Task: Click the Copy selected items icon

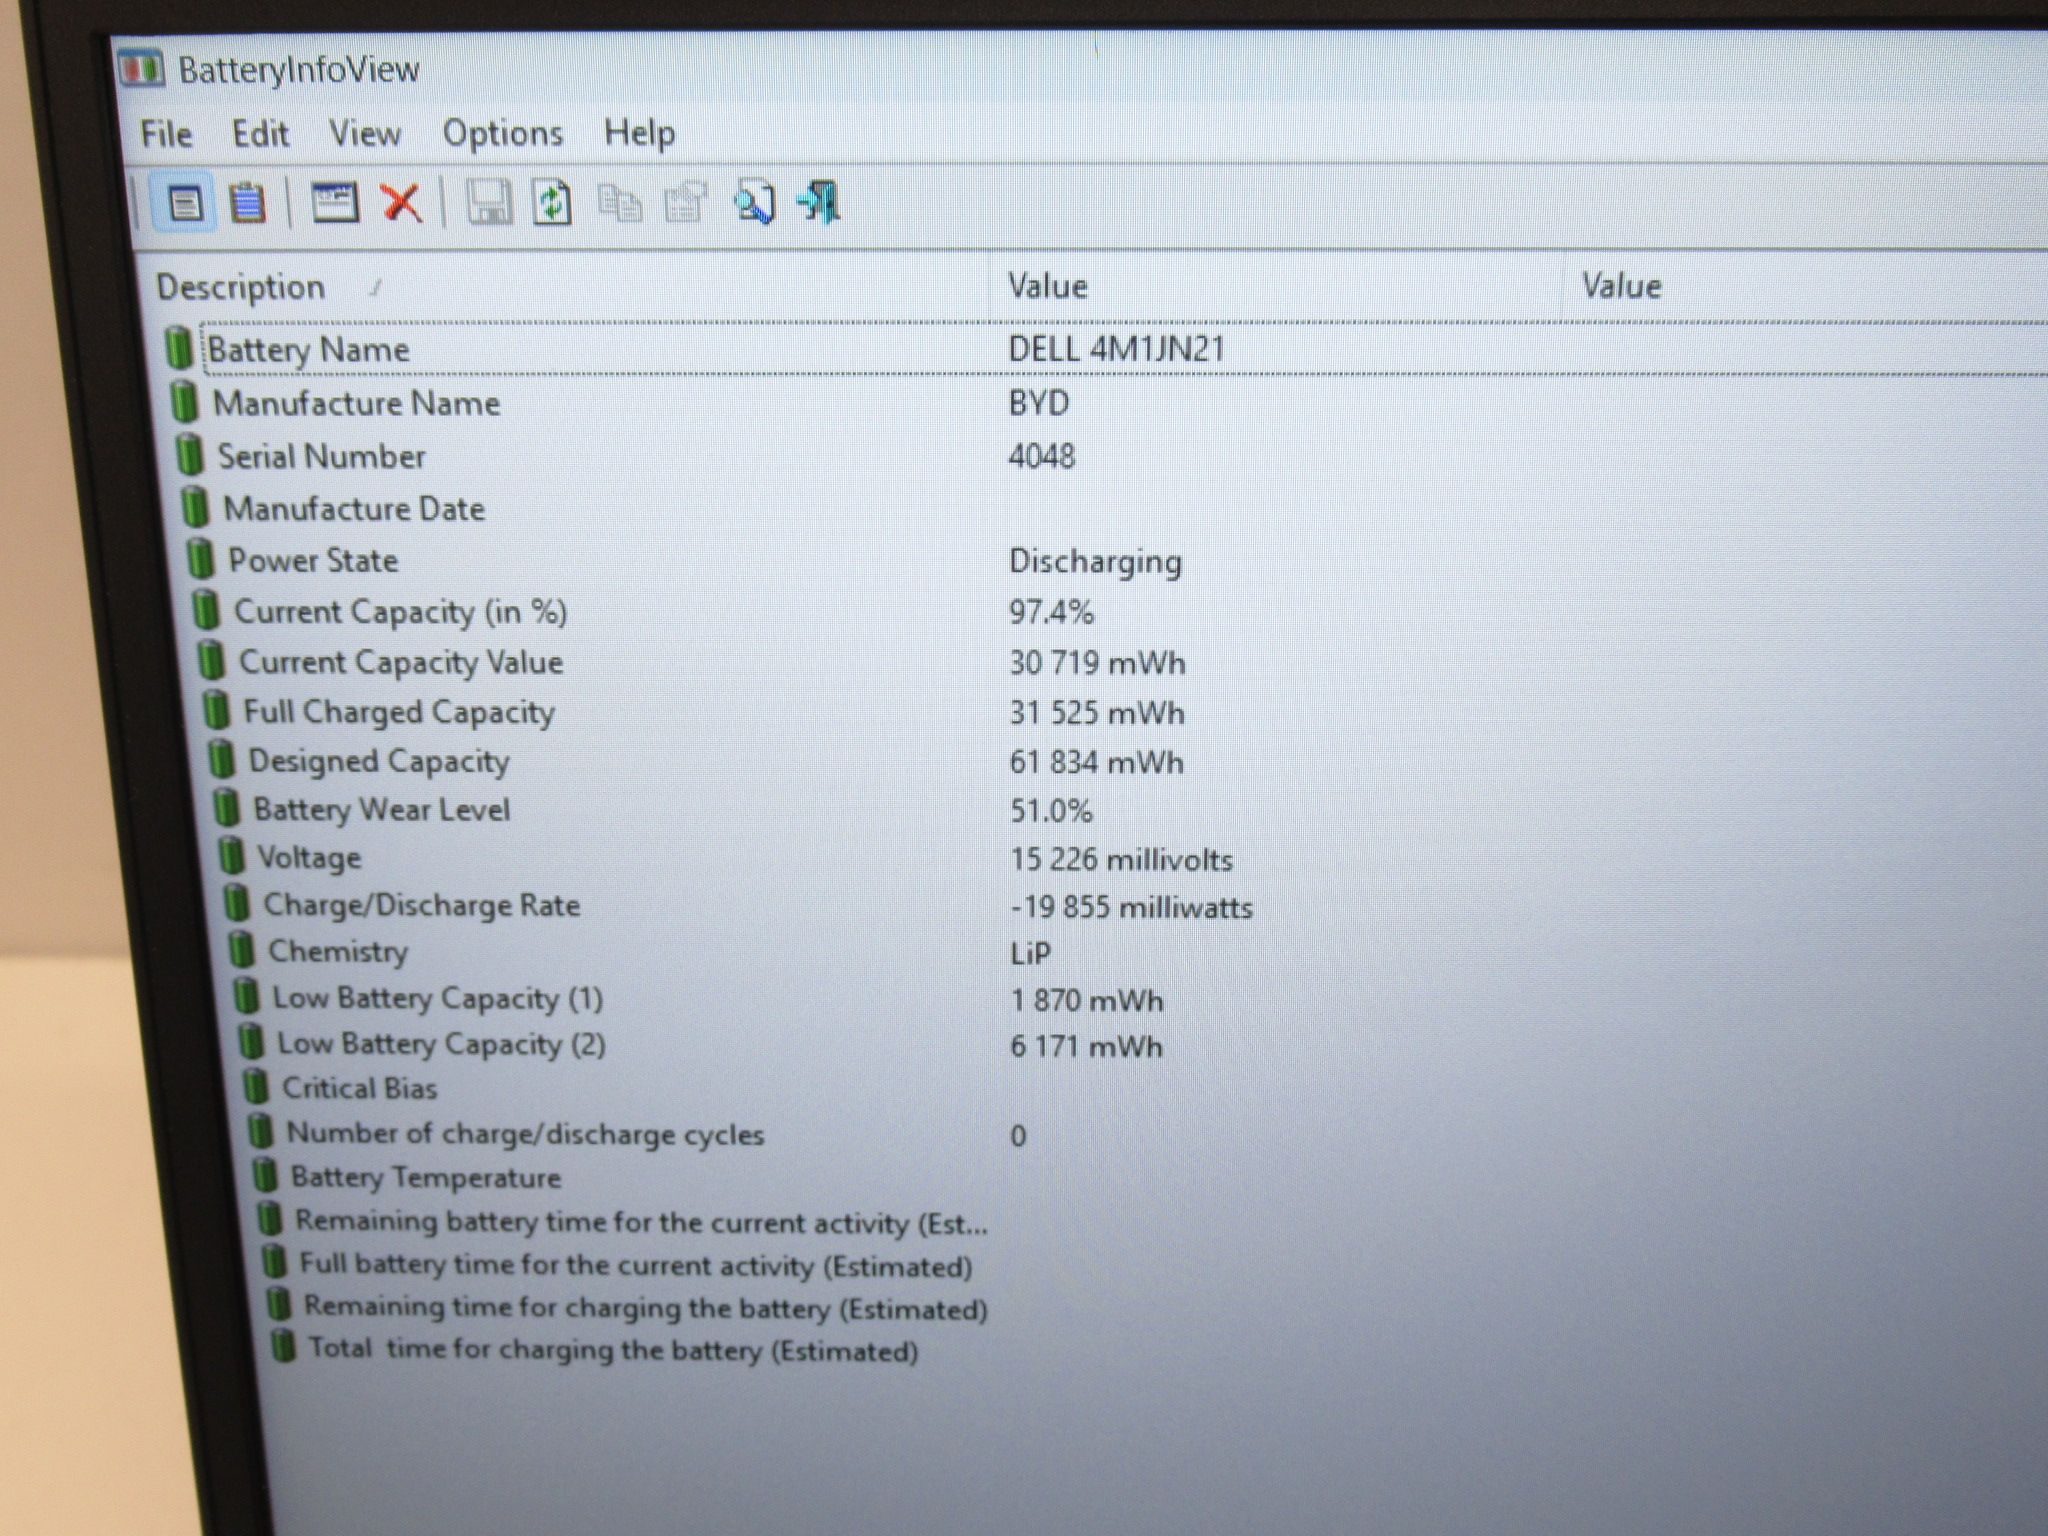Action: pyautogui.click(x=620, y=203)
